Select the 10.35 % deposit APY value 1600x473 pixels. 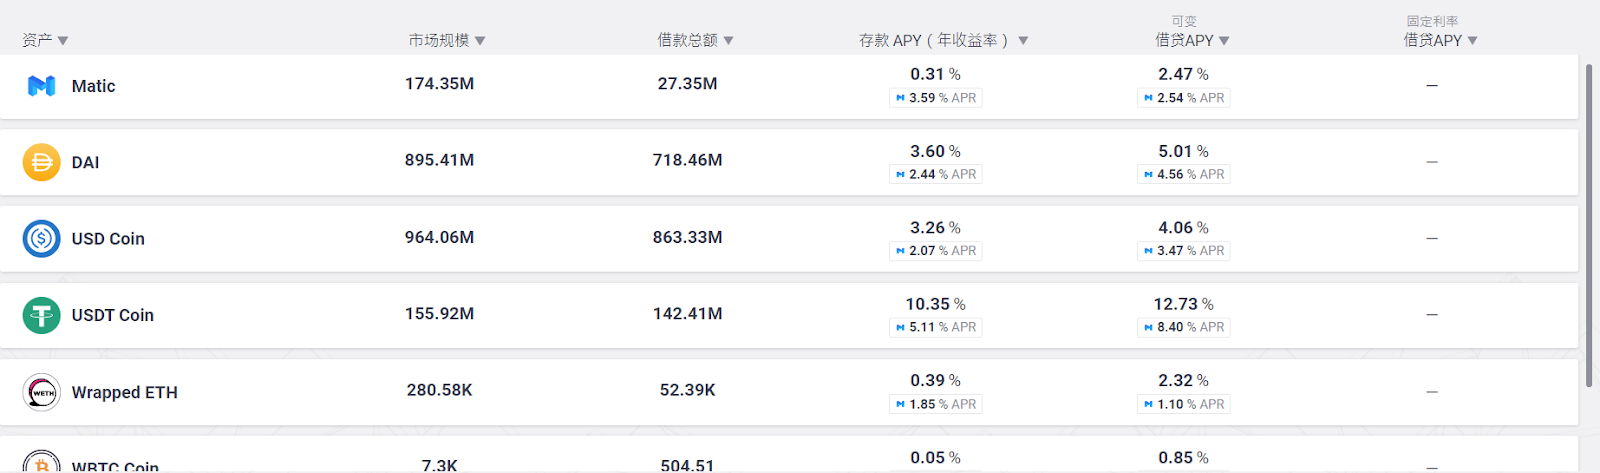point(936,304)
